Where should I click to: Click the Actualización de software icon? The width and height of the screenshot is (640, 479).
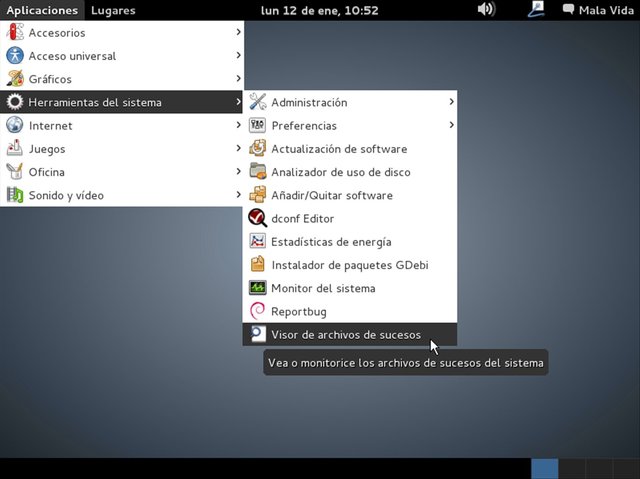coord(258,149)
